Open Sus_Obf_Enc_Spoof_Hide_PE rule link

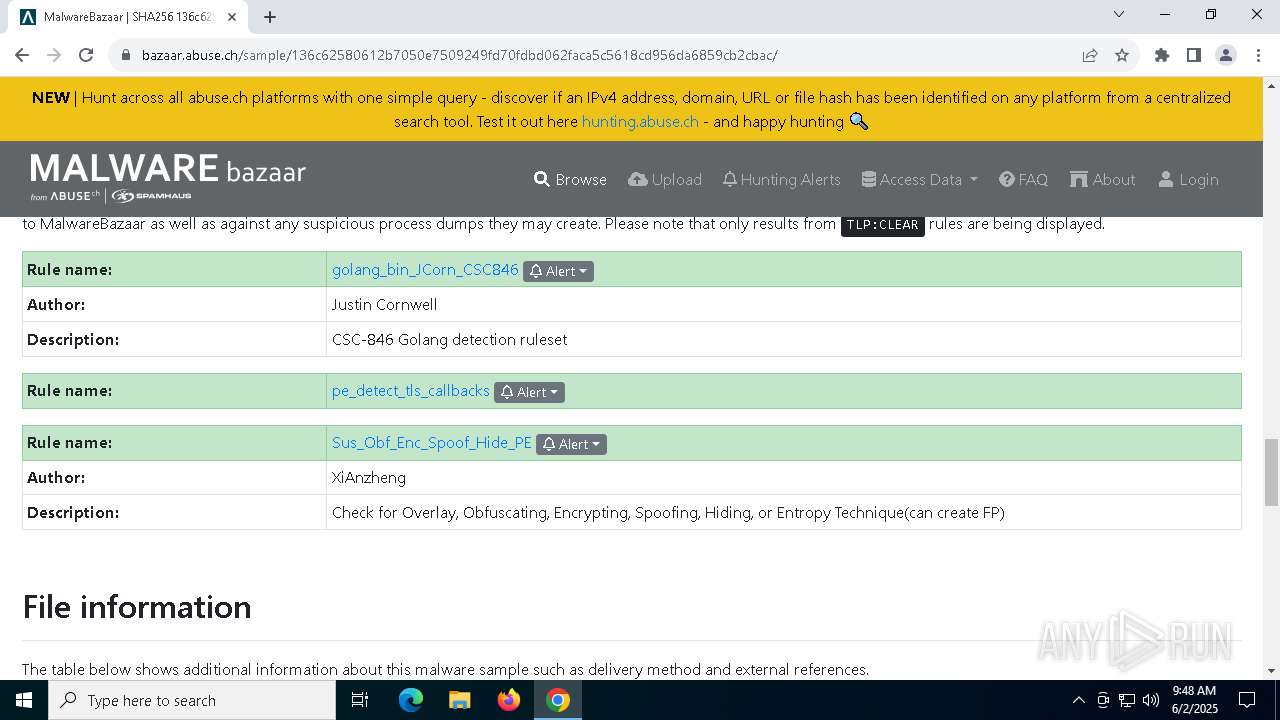click(432, 443)
